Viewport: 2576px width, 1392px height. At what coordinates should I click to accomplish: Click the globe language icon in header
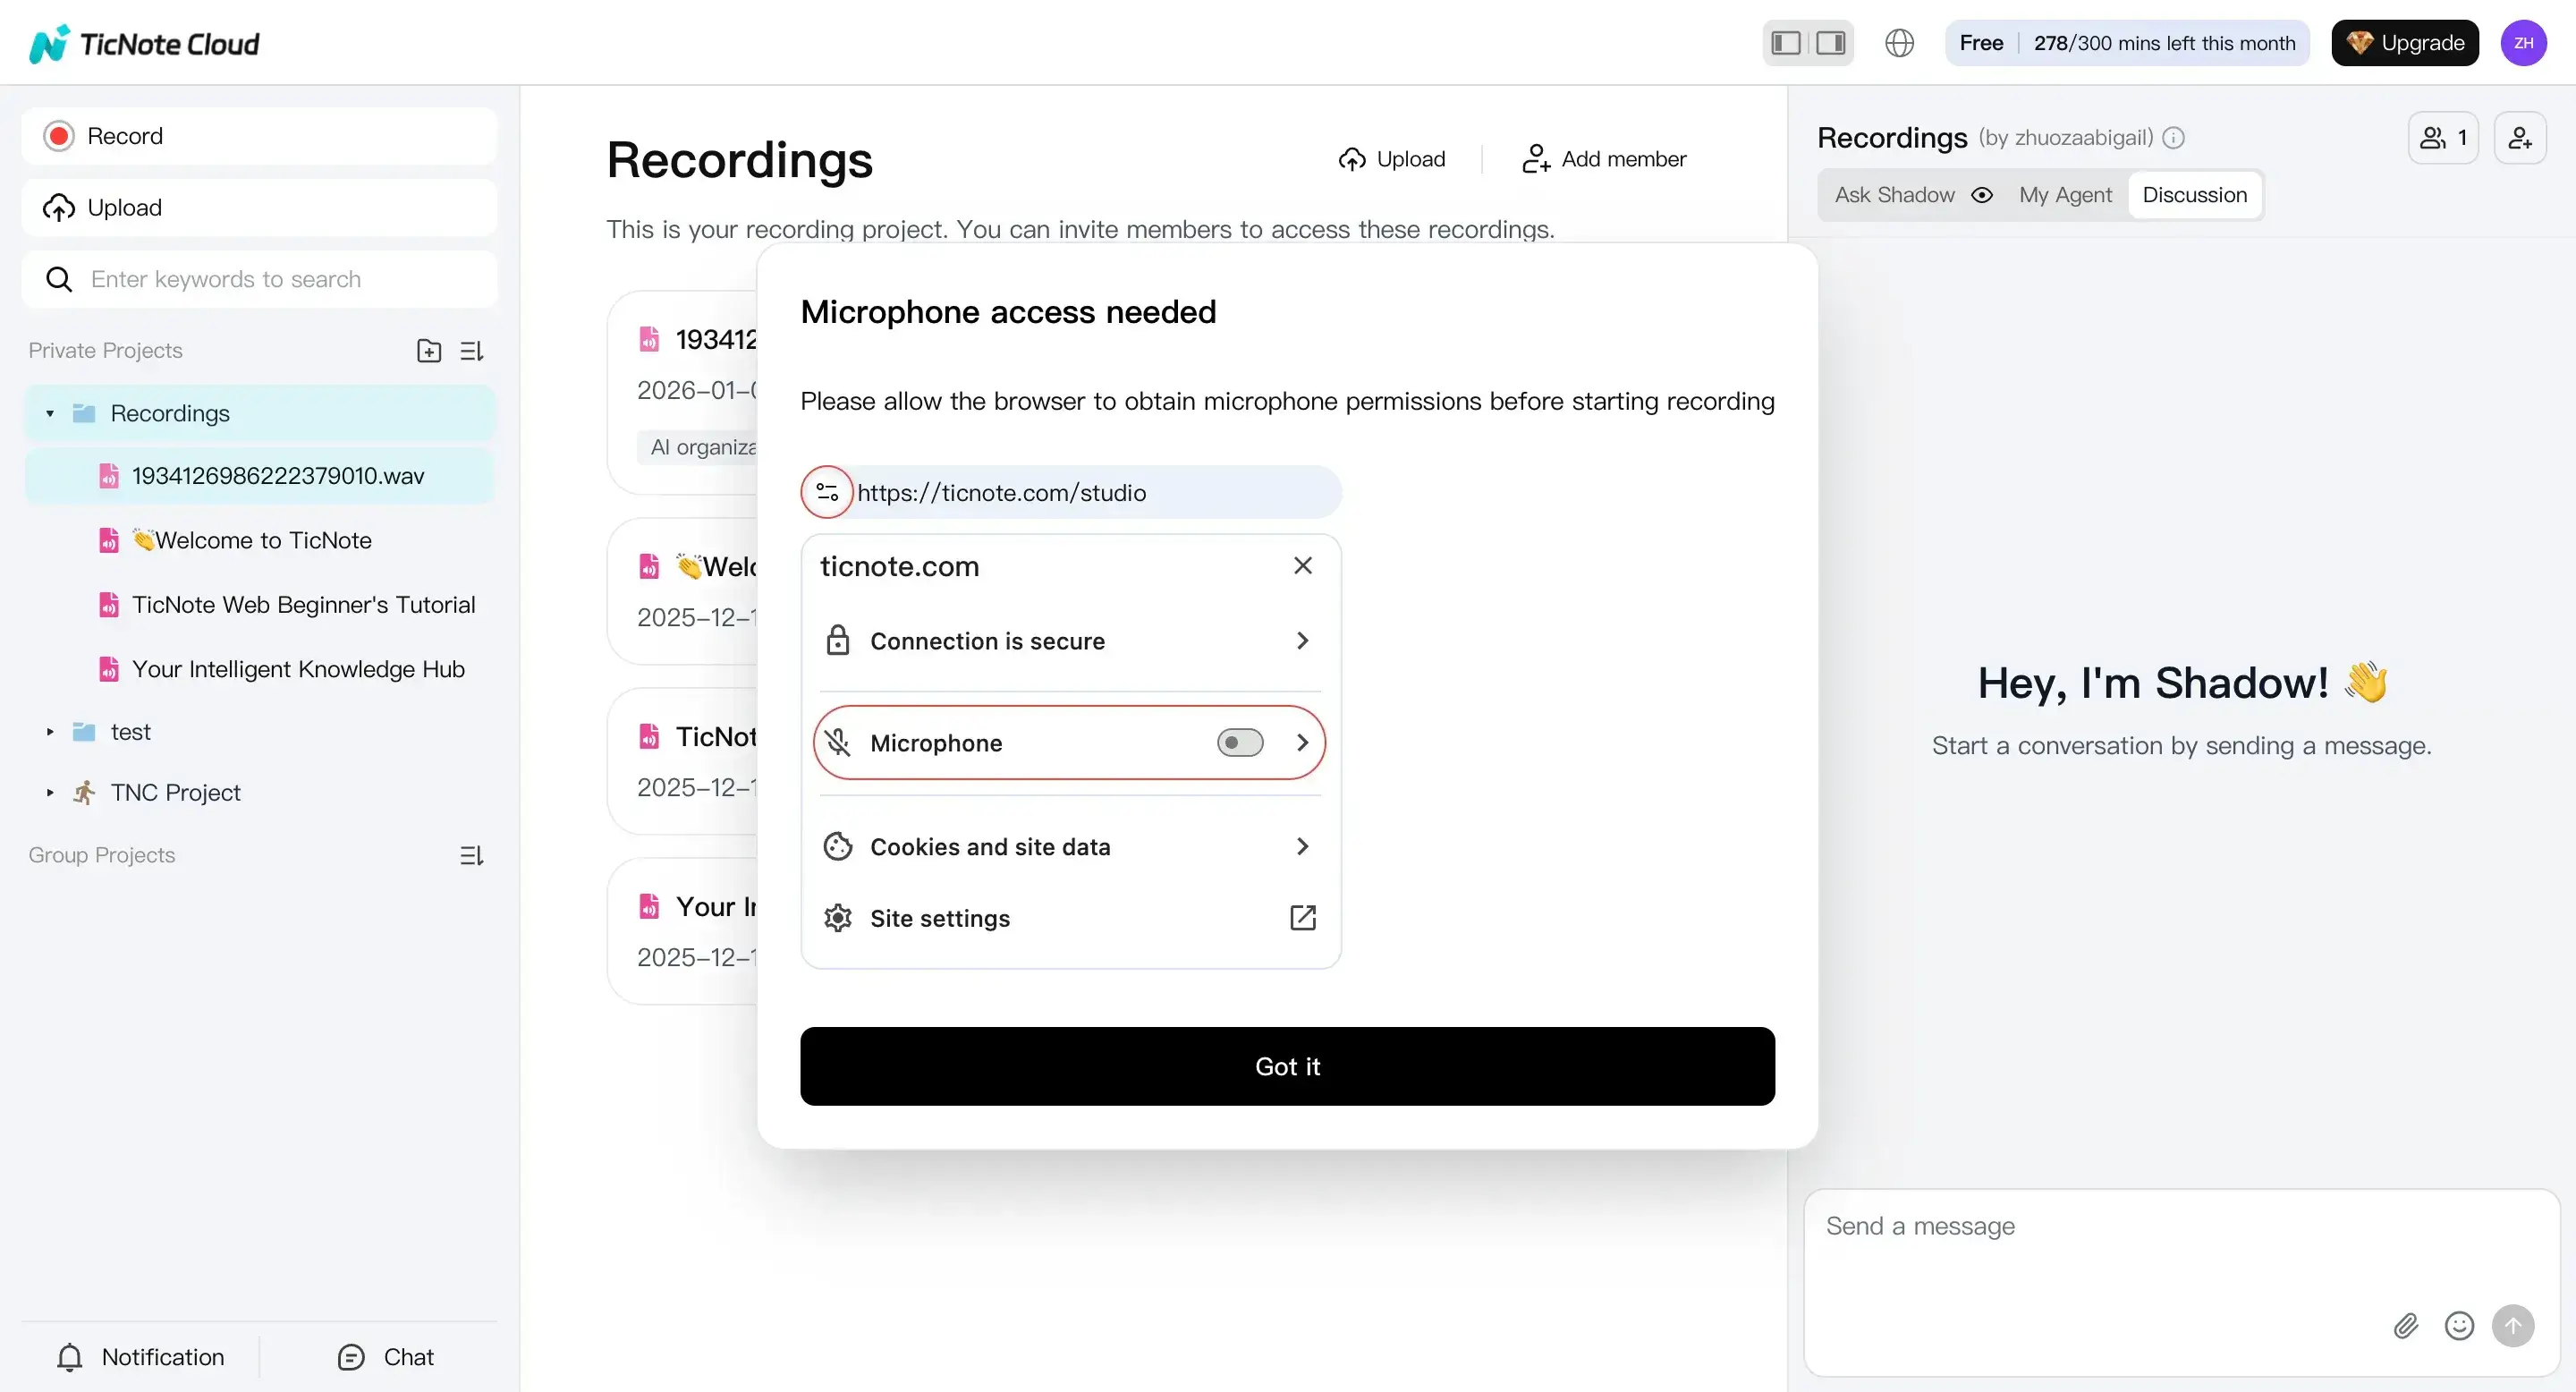click(1898, 42)
